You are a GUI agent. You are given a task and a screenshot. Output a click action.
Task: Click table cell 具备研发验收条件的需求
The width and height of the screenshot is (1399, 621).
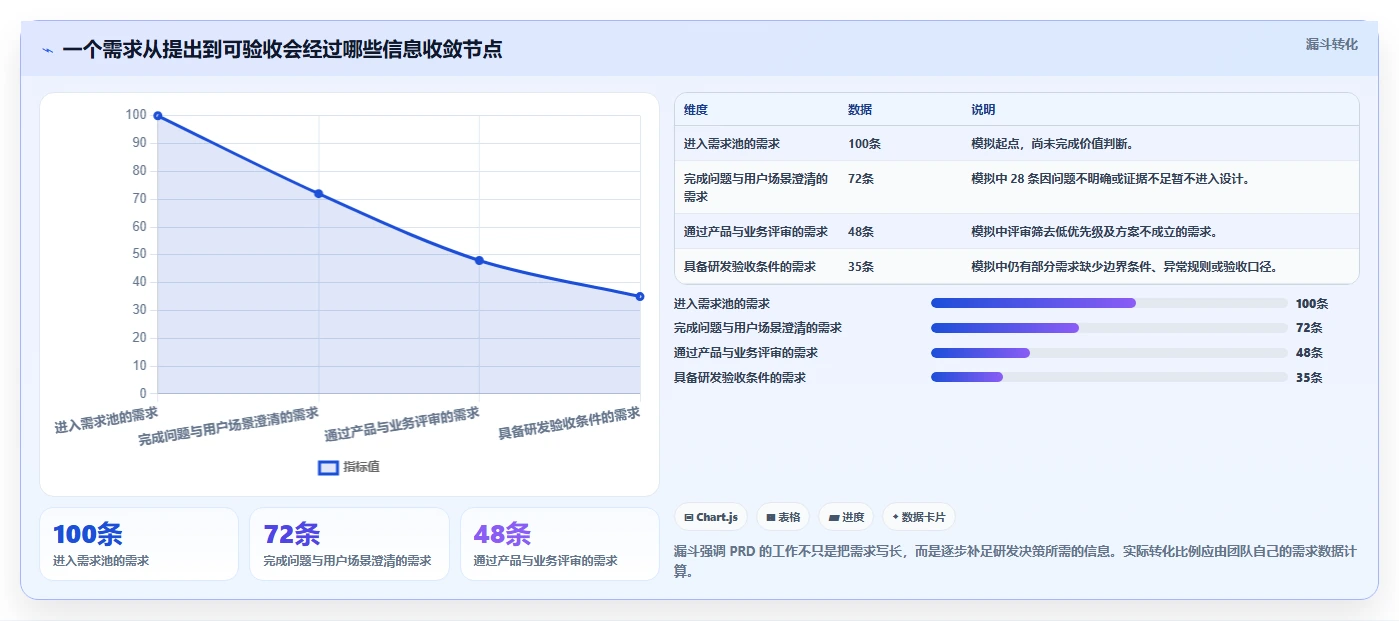coord(750,267)
